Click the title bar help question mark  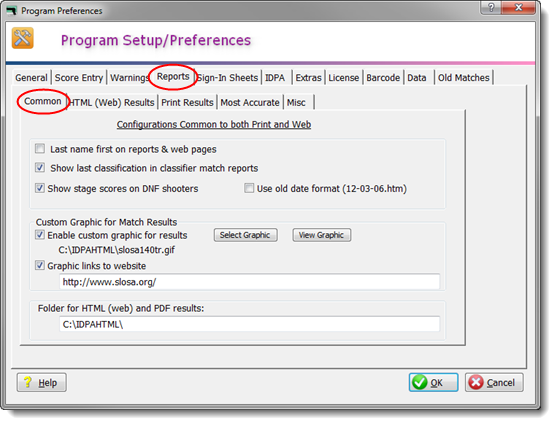[x=491, y=7]
